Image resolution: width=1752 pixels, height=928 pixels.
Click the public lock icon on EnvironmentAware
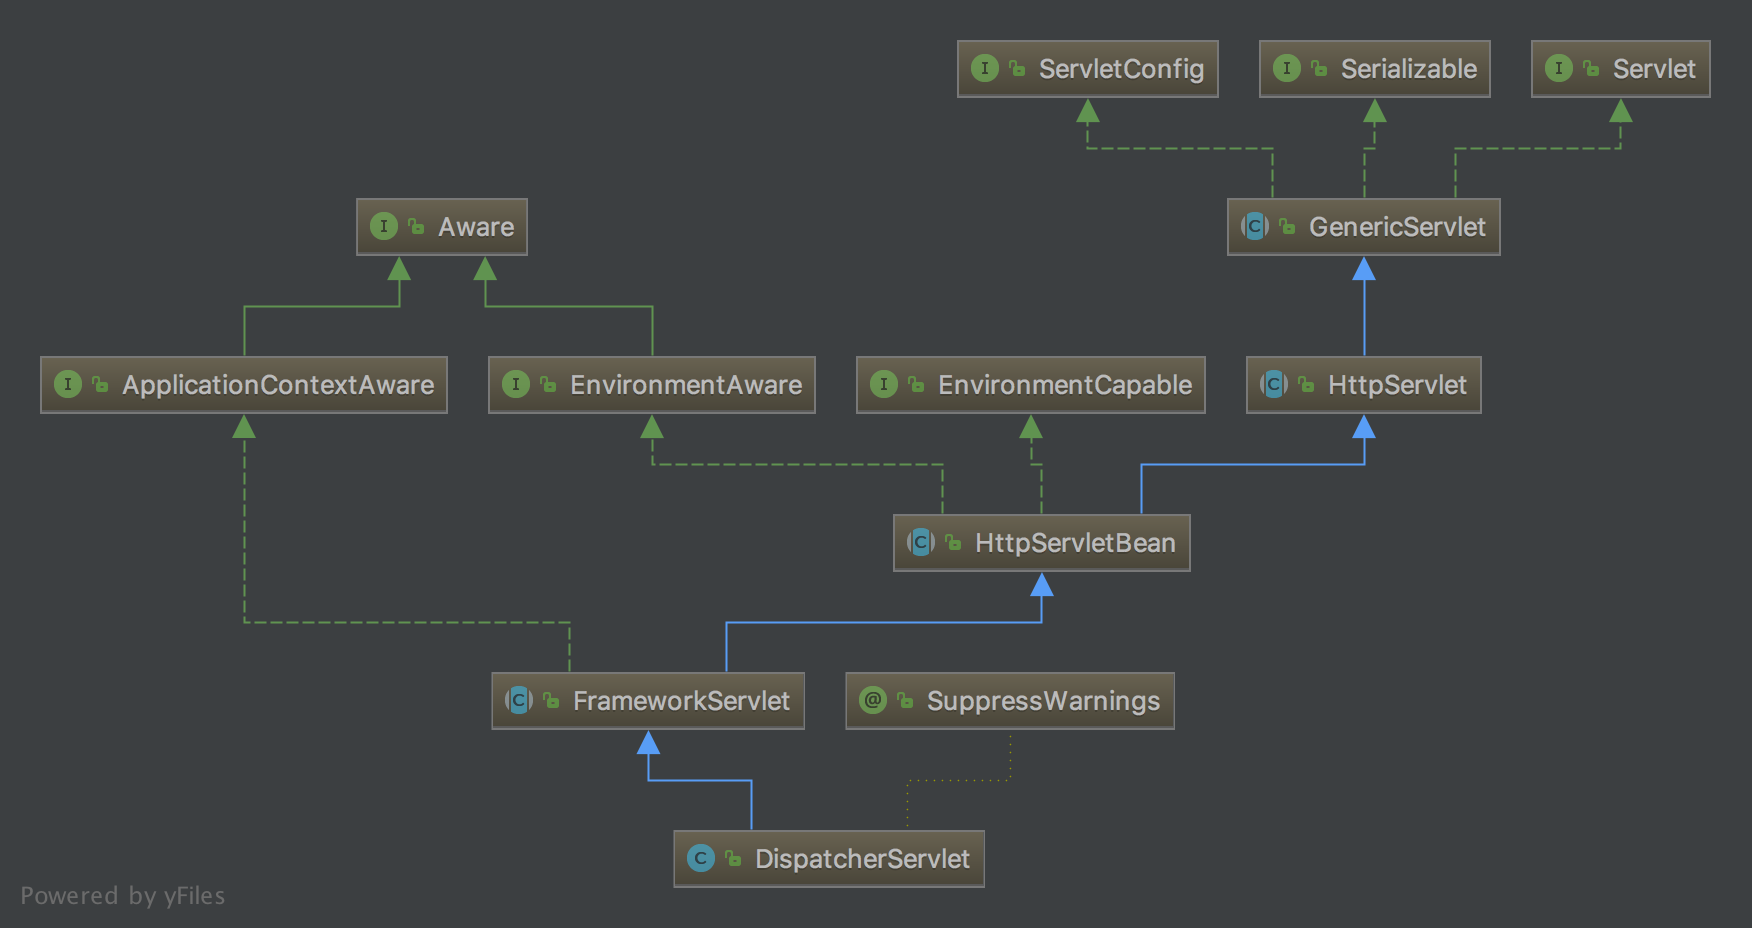click(x=548, y=384)
